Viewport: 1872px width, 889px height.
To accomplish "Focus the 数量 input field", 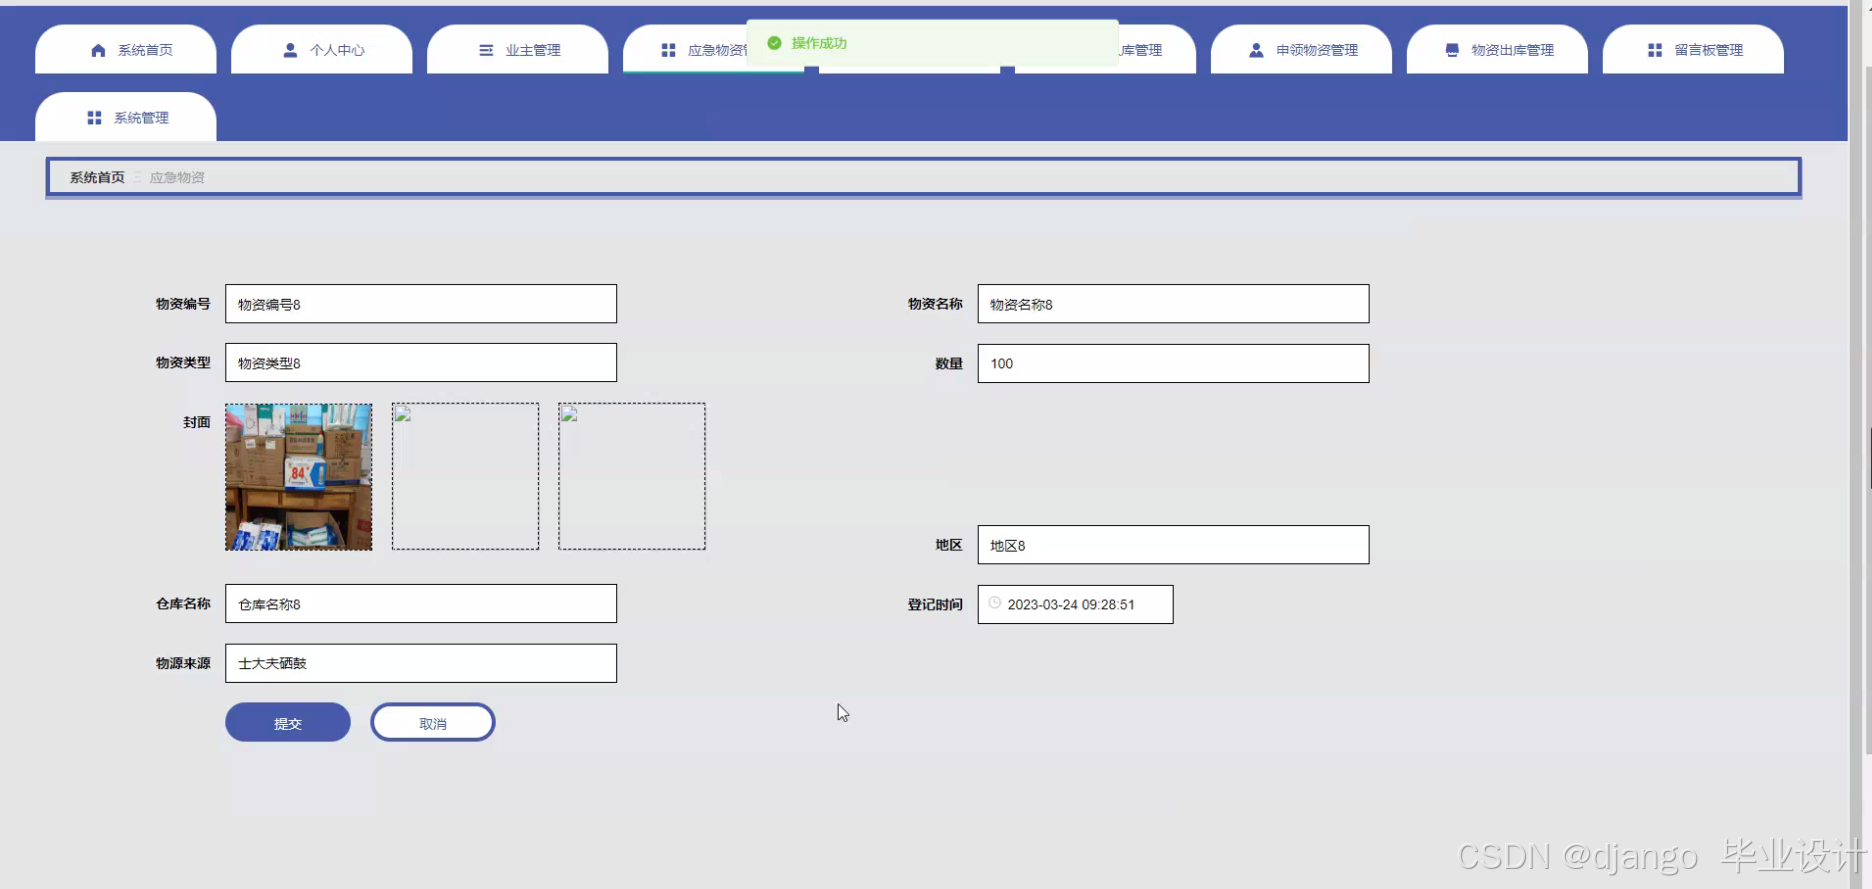I will (1173, 364).
